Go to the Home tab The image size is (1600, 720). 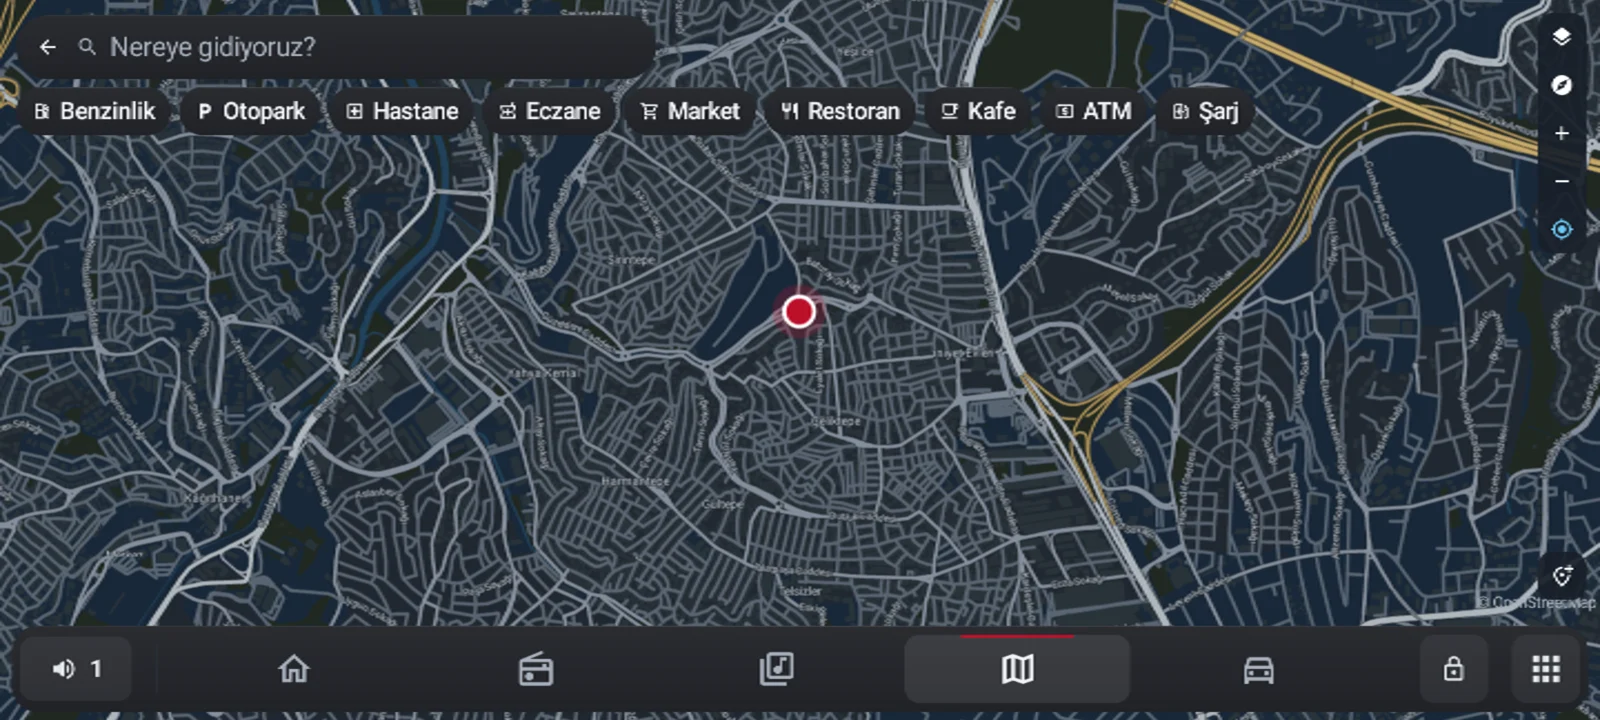294,669
